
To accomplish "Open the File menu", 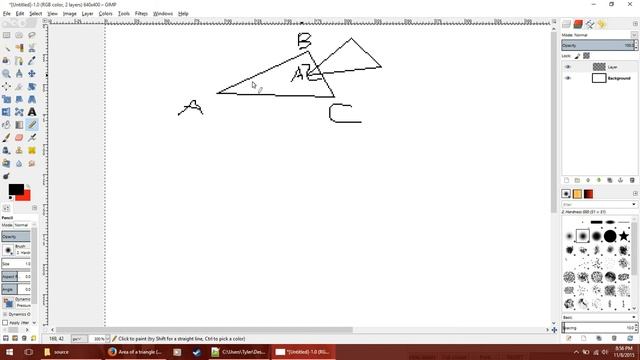I will click(7, 13).
